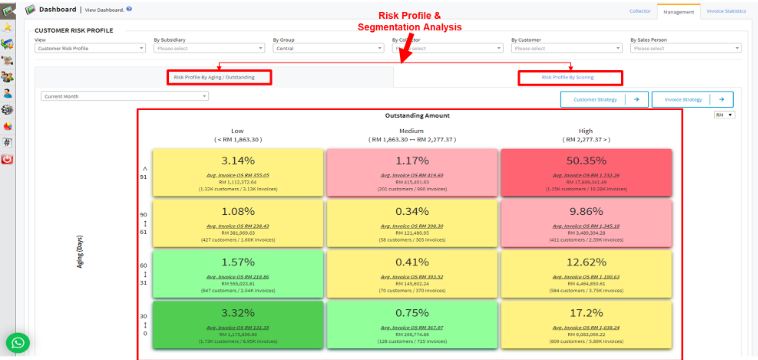Open the By Group dropdown set to Central
Screen dimensions: 758x360
tap(328, 48)
